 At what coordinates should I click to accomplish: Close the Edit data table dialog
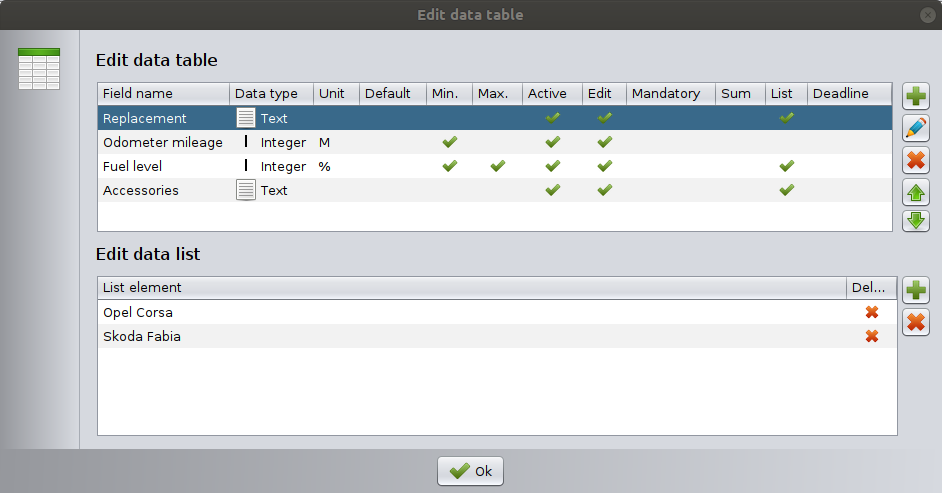click(926, 15)
